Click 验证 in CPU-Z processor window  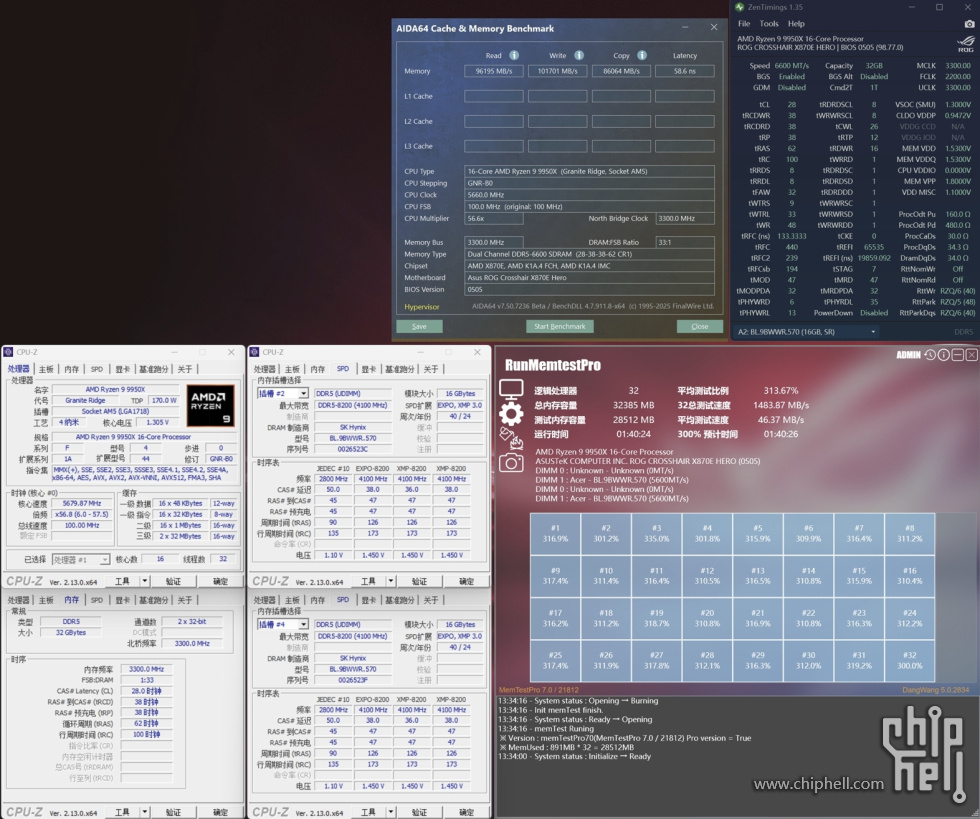click(173, 581)
